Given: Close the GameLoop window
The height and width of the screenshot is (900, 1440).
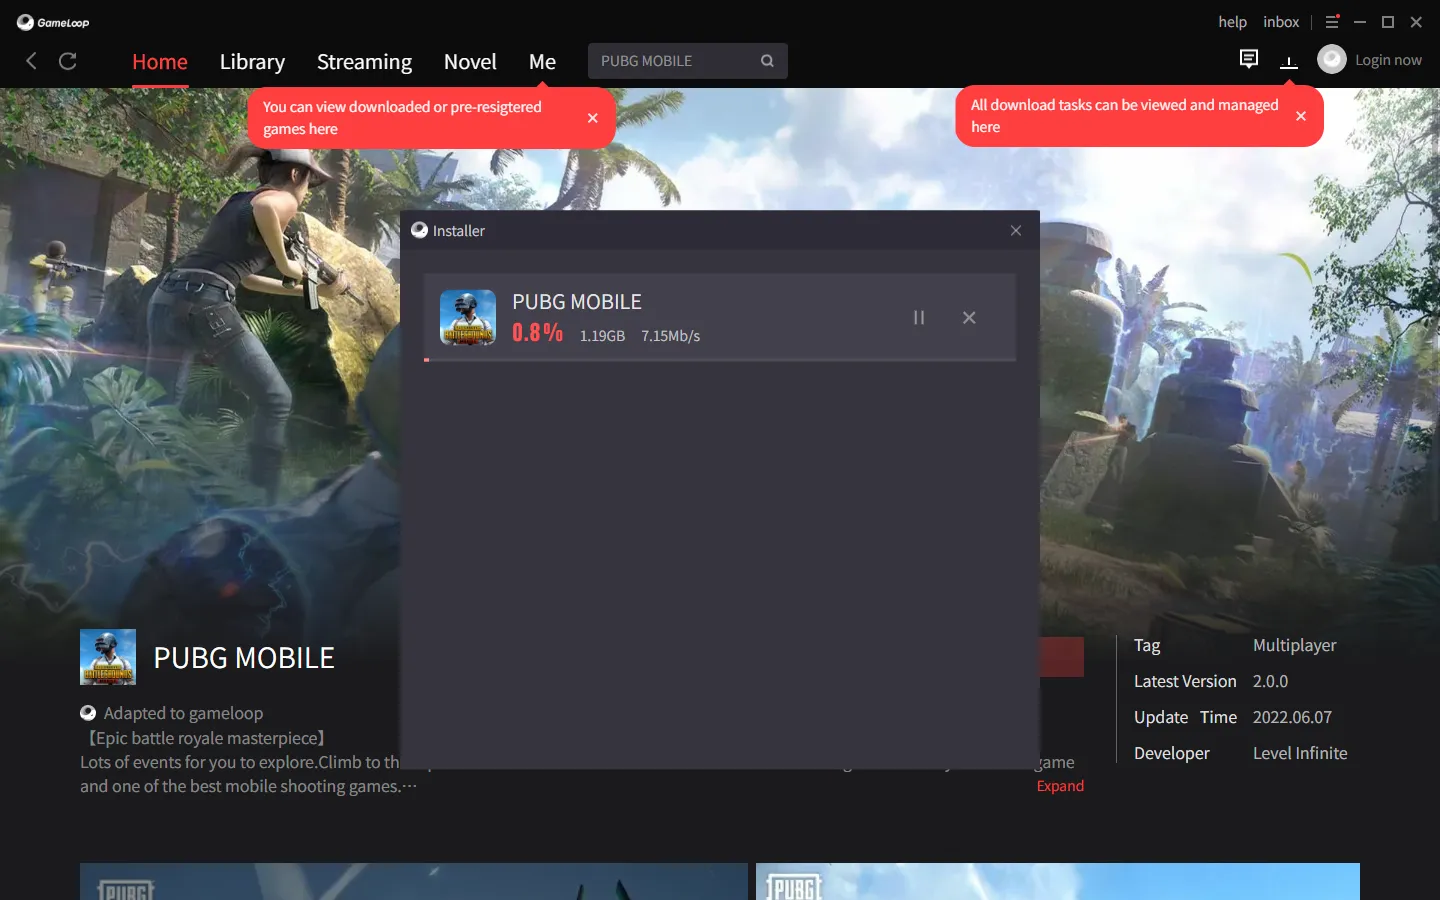Looking at the screenshot, I should [x=1416, y=22].
